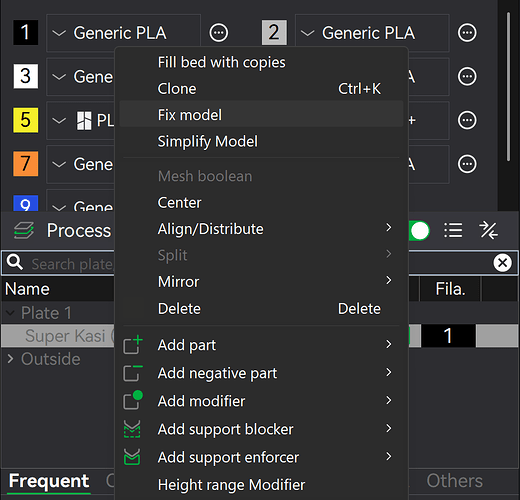Select filament color swatch 5 yellow

[26, 120]
